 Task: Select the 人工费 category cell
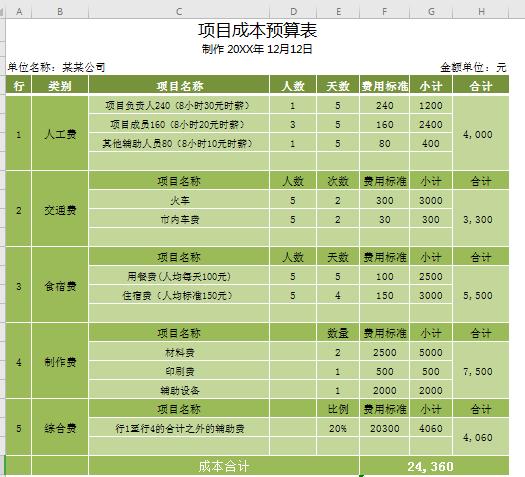(x=60, y=134)
